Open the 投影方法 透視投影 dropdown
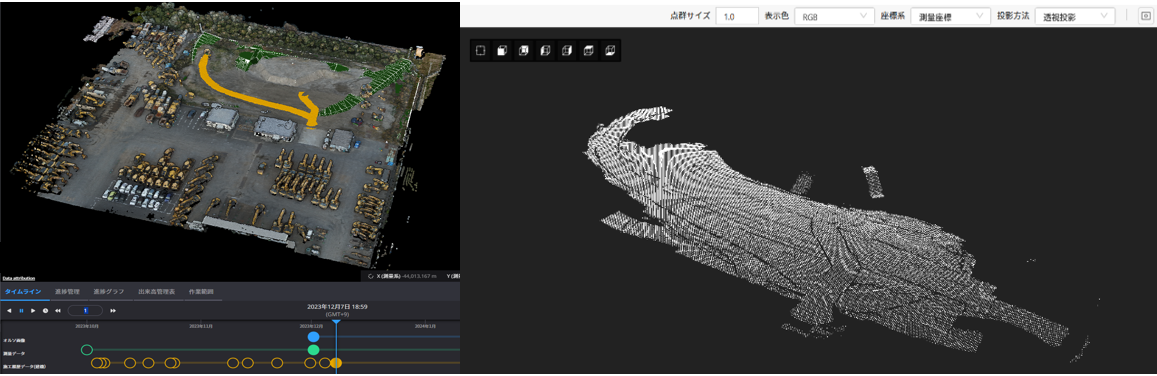 coord(1074,16)
